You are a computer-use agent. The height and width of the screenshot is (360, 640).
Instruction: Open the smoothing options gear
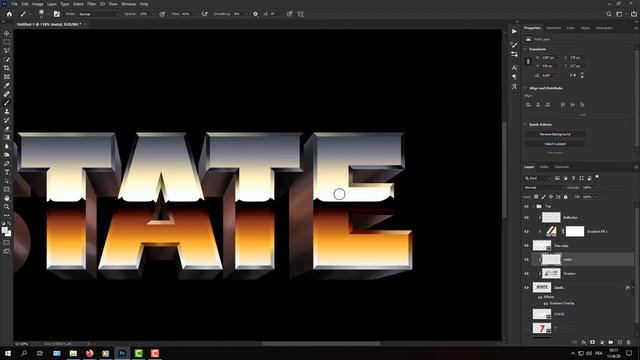coord(256,14)
